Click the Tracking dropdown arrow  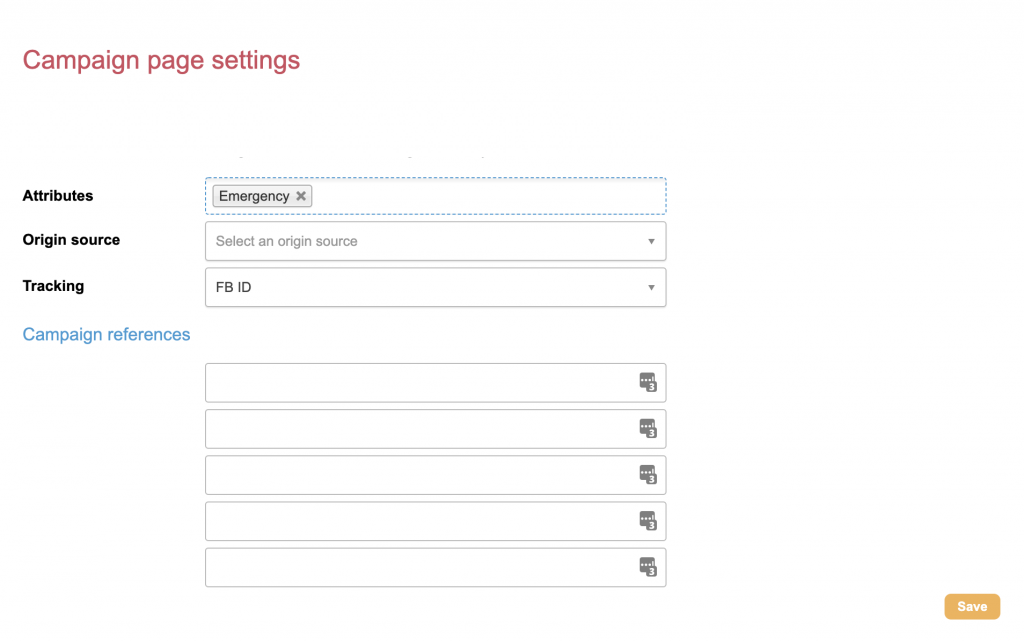point(651,287)
